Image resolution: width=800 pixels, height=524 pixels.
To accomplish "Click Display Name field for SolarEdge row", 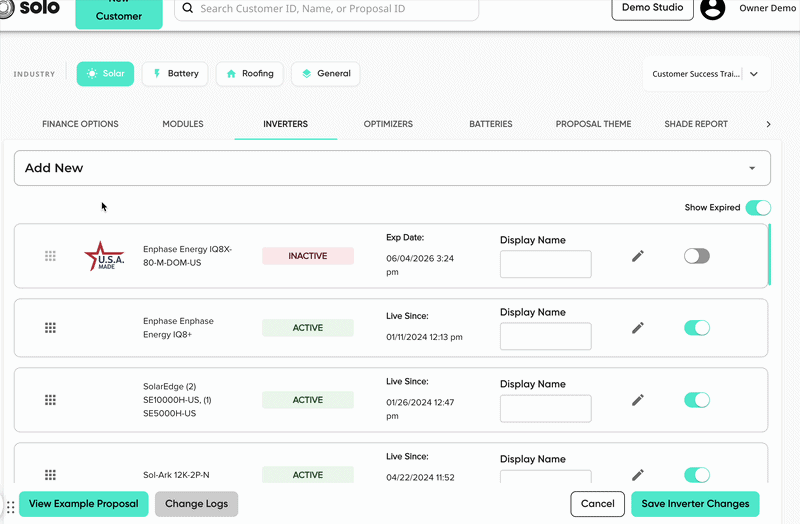I will (x=546, y=408).
